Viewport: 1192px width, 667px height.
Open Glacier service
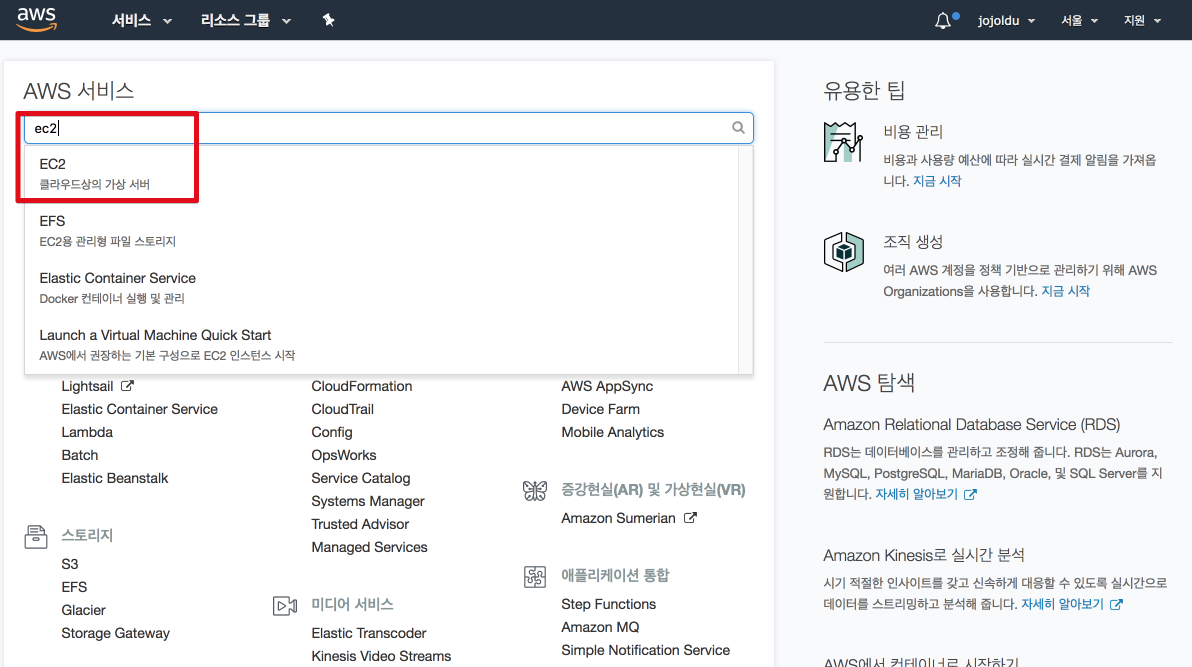coord(84,610)
